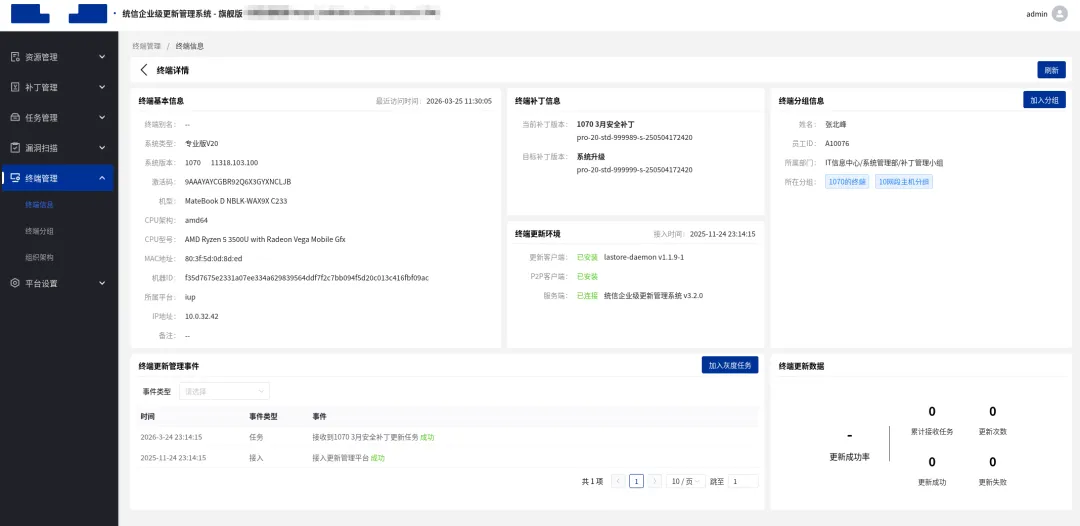Click the 1070的终端 group tag
The image size is (1080, 526).
click(x=848, y=182)
